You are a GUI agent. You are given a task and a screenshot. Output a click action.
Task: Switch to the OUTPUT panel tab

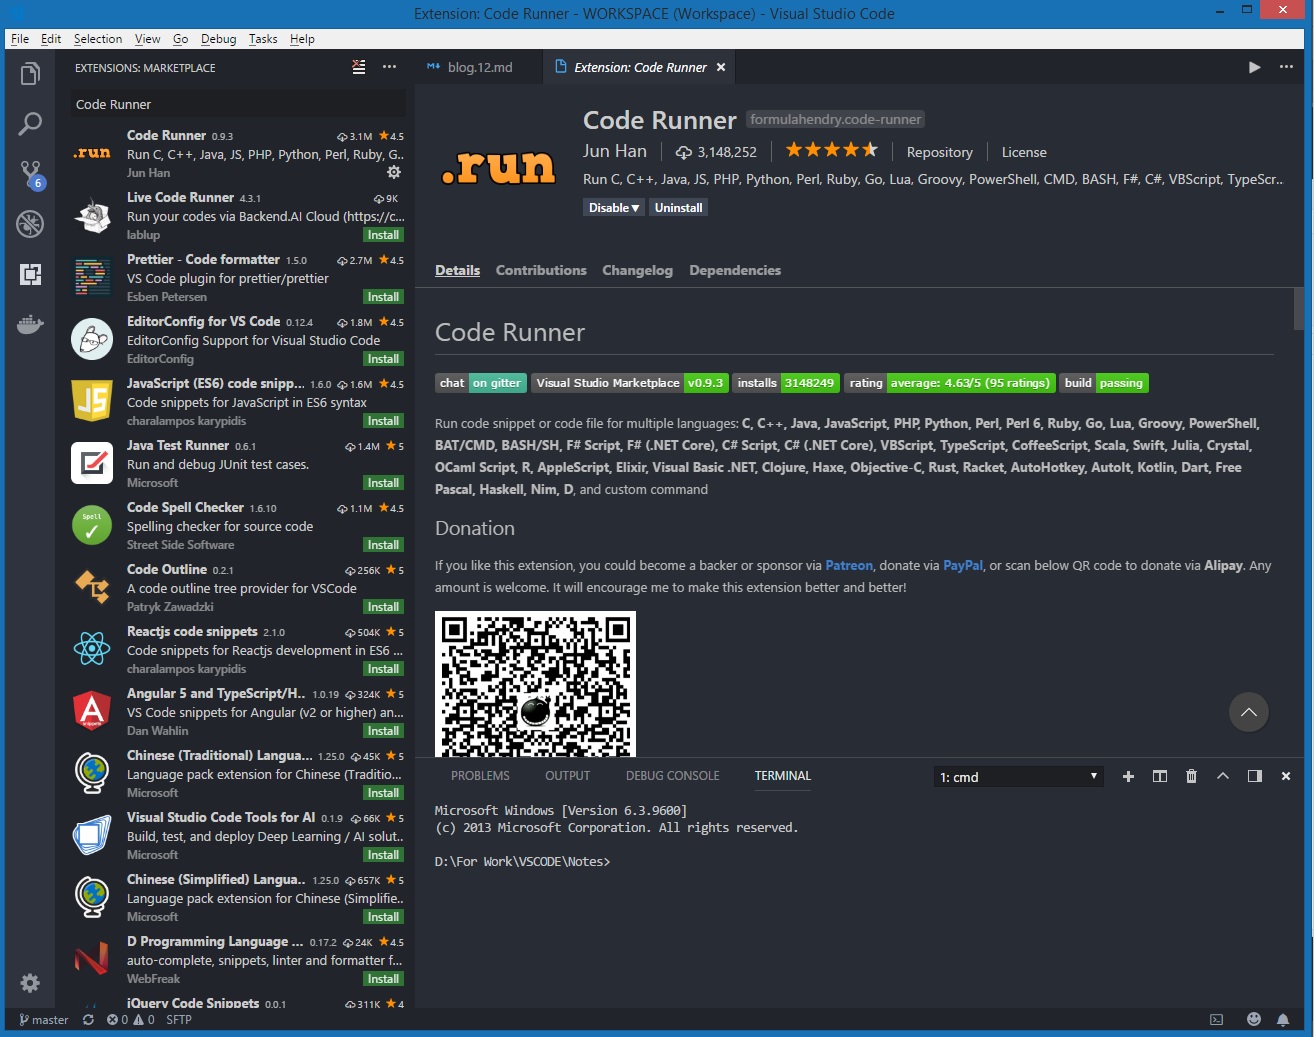[567, 776]
